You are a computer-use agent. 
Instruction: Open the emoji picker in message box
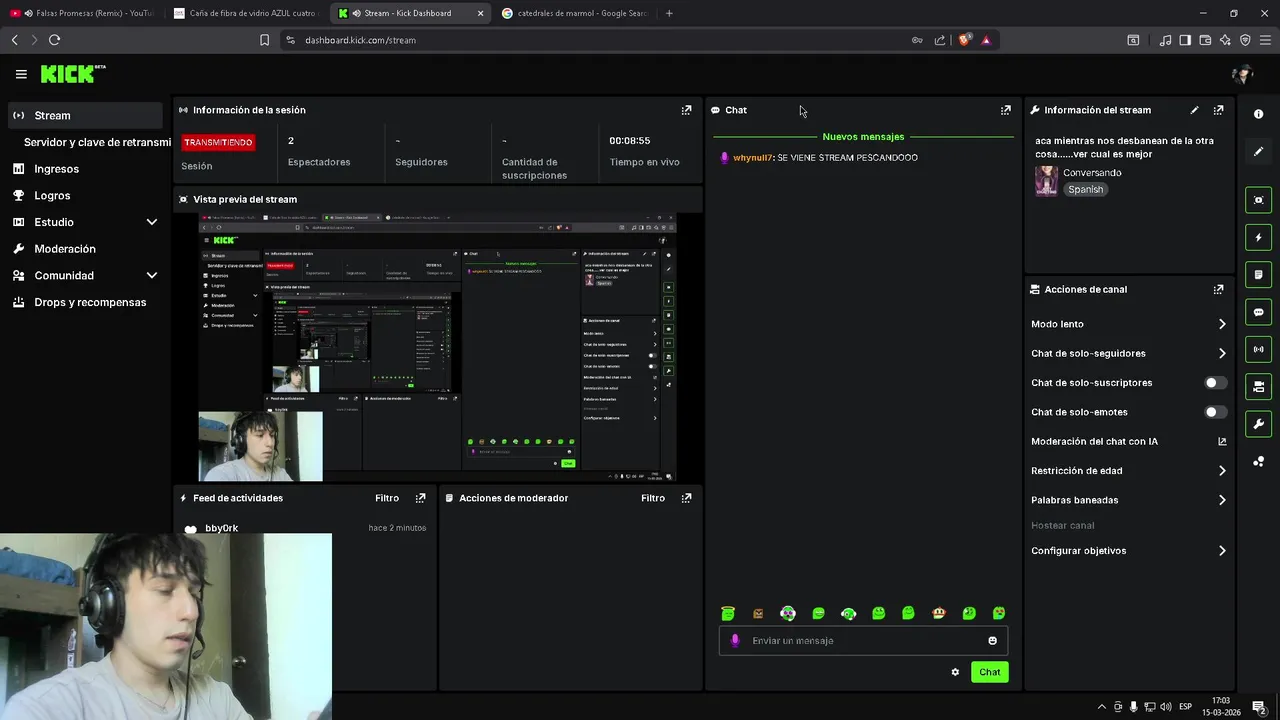click(x=992, y=641)
